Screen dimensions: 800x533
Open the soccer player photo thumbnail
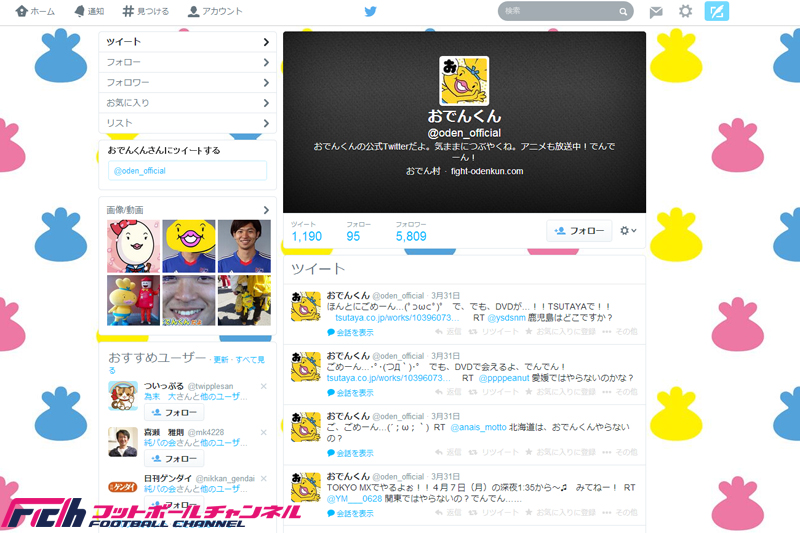tap(244, 246)
